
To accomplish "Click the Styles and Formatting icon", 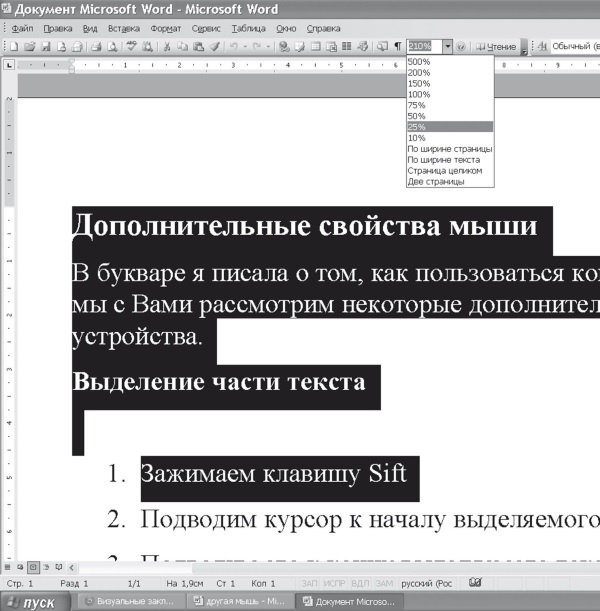I will click(542, 47).
